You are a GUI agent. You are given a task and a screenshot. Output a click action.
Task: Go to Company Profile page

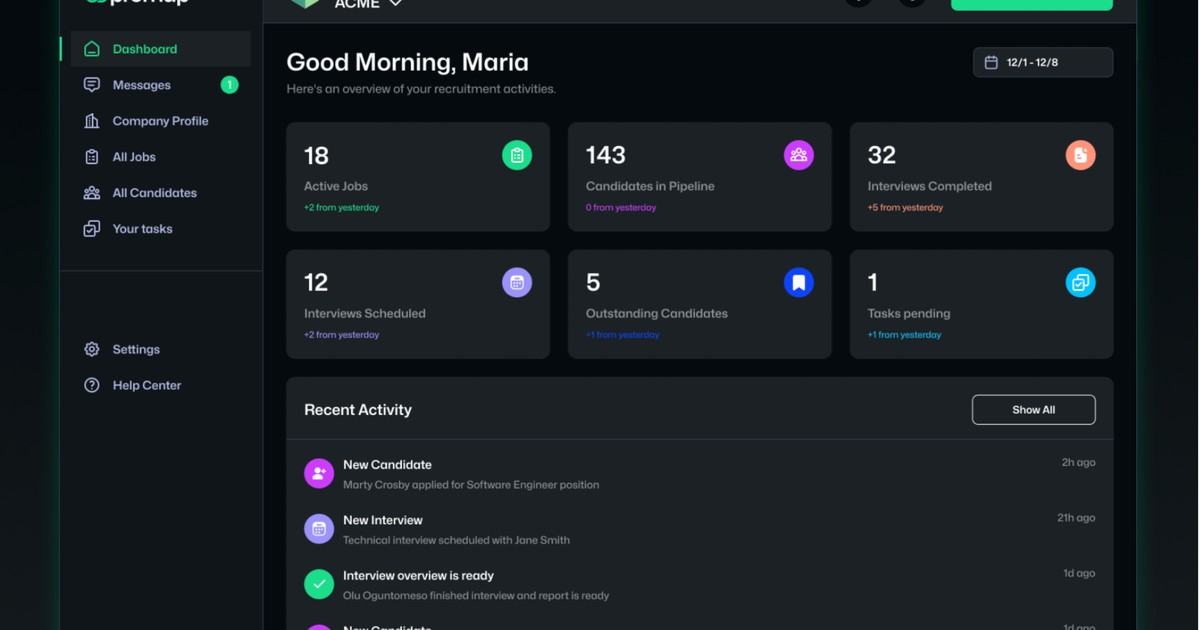click(160, 121)
